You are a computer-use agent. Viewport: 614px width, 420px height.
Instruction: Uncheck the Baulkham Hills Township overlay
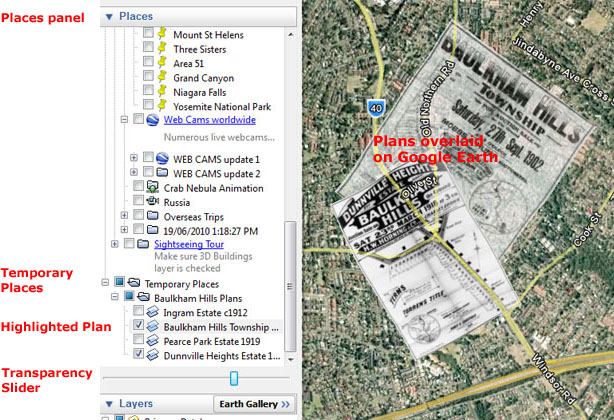click(138, 324)
